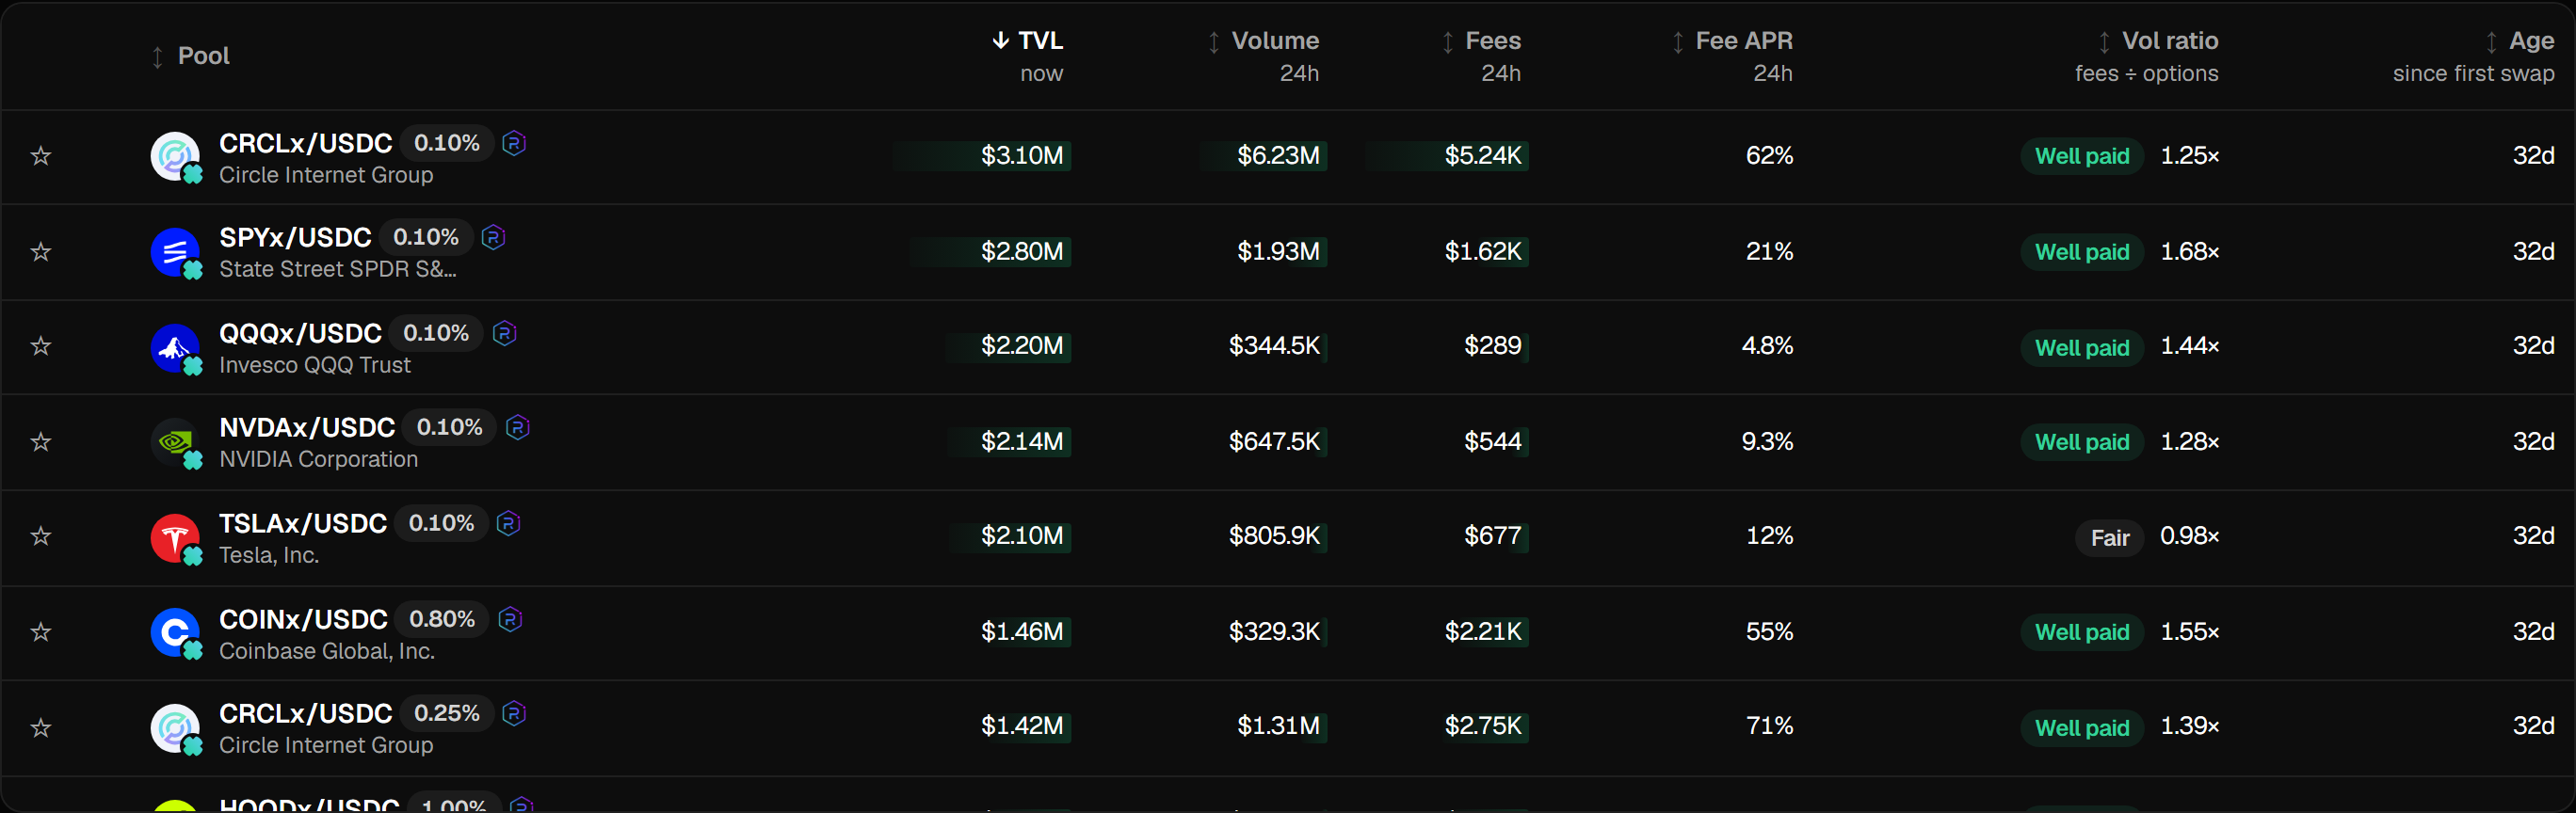Click the 71% Fee APR value

(x=1769, y=726)
